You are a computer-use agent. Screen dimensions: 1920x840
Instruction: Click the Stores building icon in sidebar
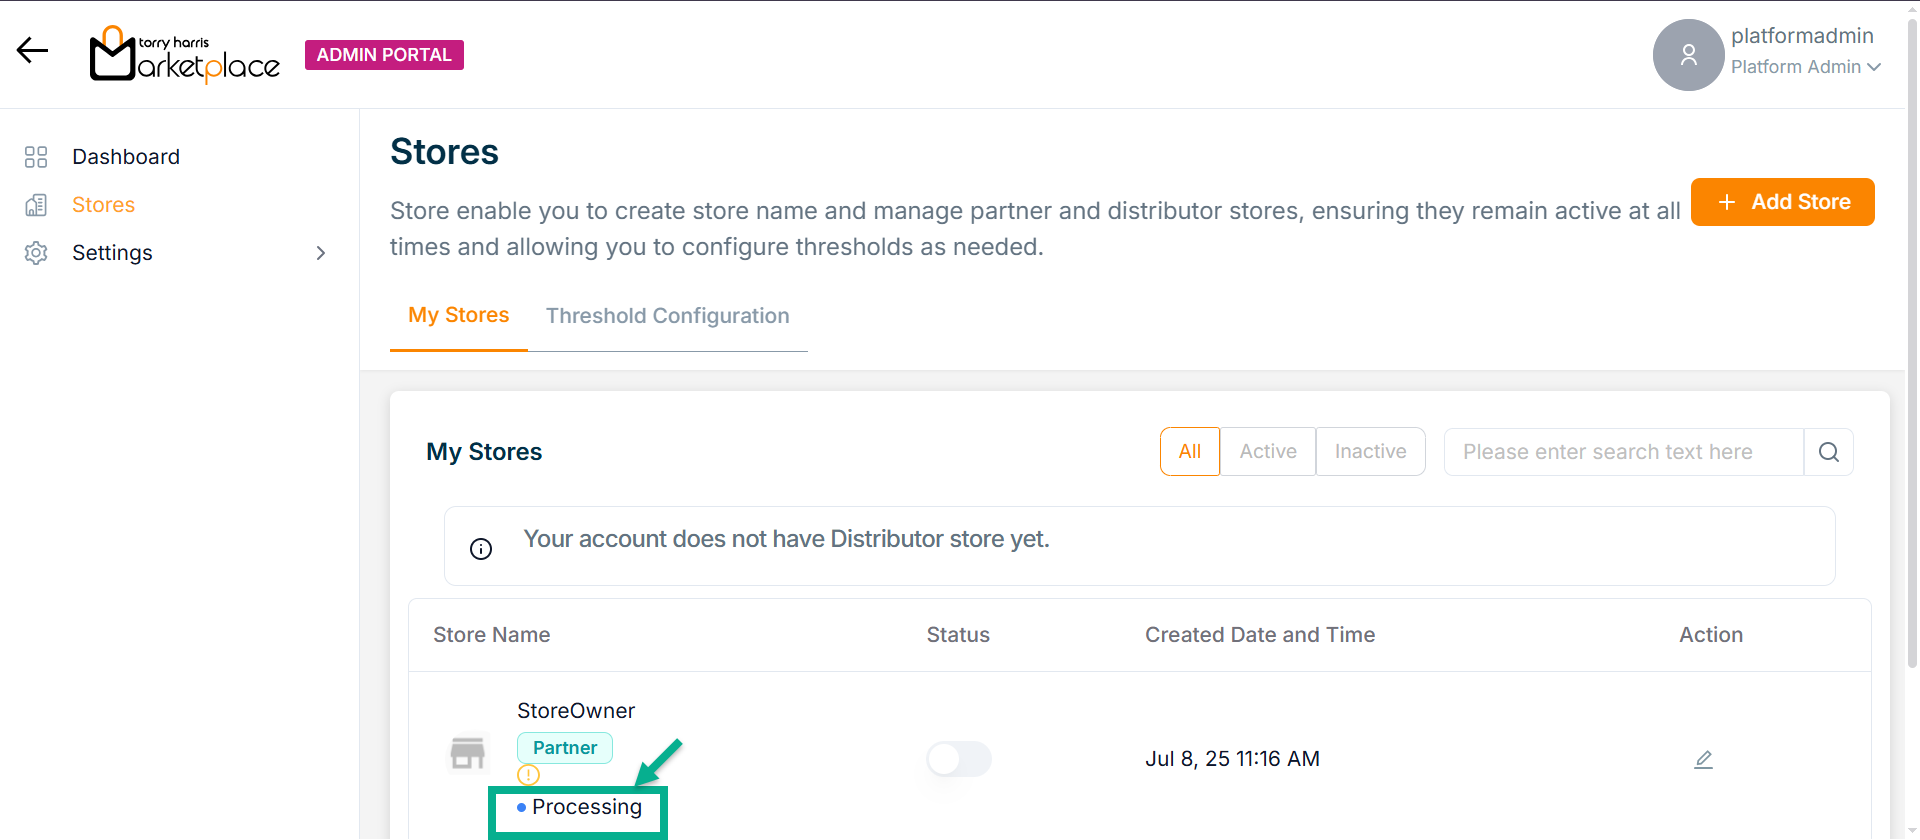point(36,205)
